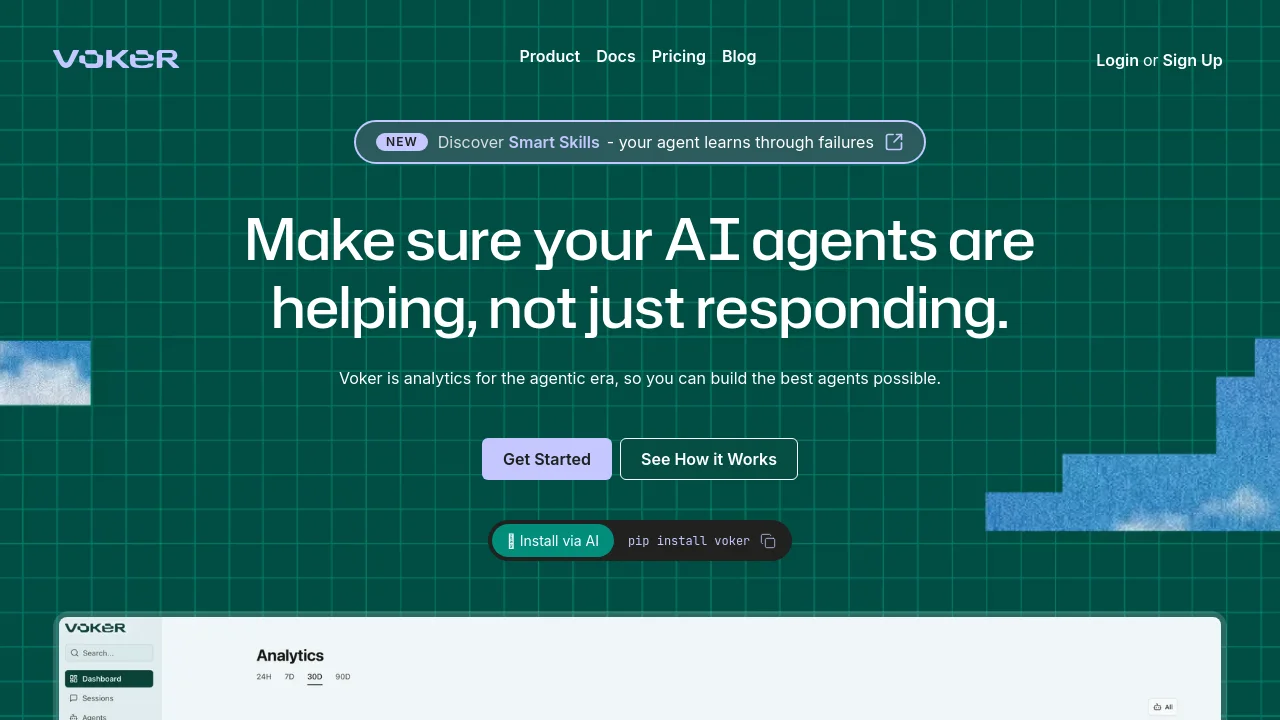Click the All filter icon in preview
Viewport: 1280px width, 720px height.
click(1157, 707)
